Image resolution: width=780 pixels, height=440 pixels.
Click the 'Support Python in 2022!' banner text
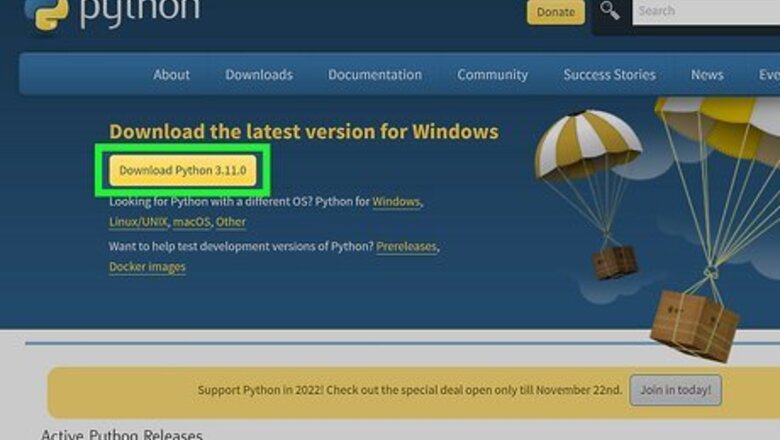[x=410, y=390]
